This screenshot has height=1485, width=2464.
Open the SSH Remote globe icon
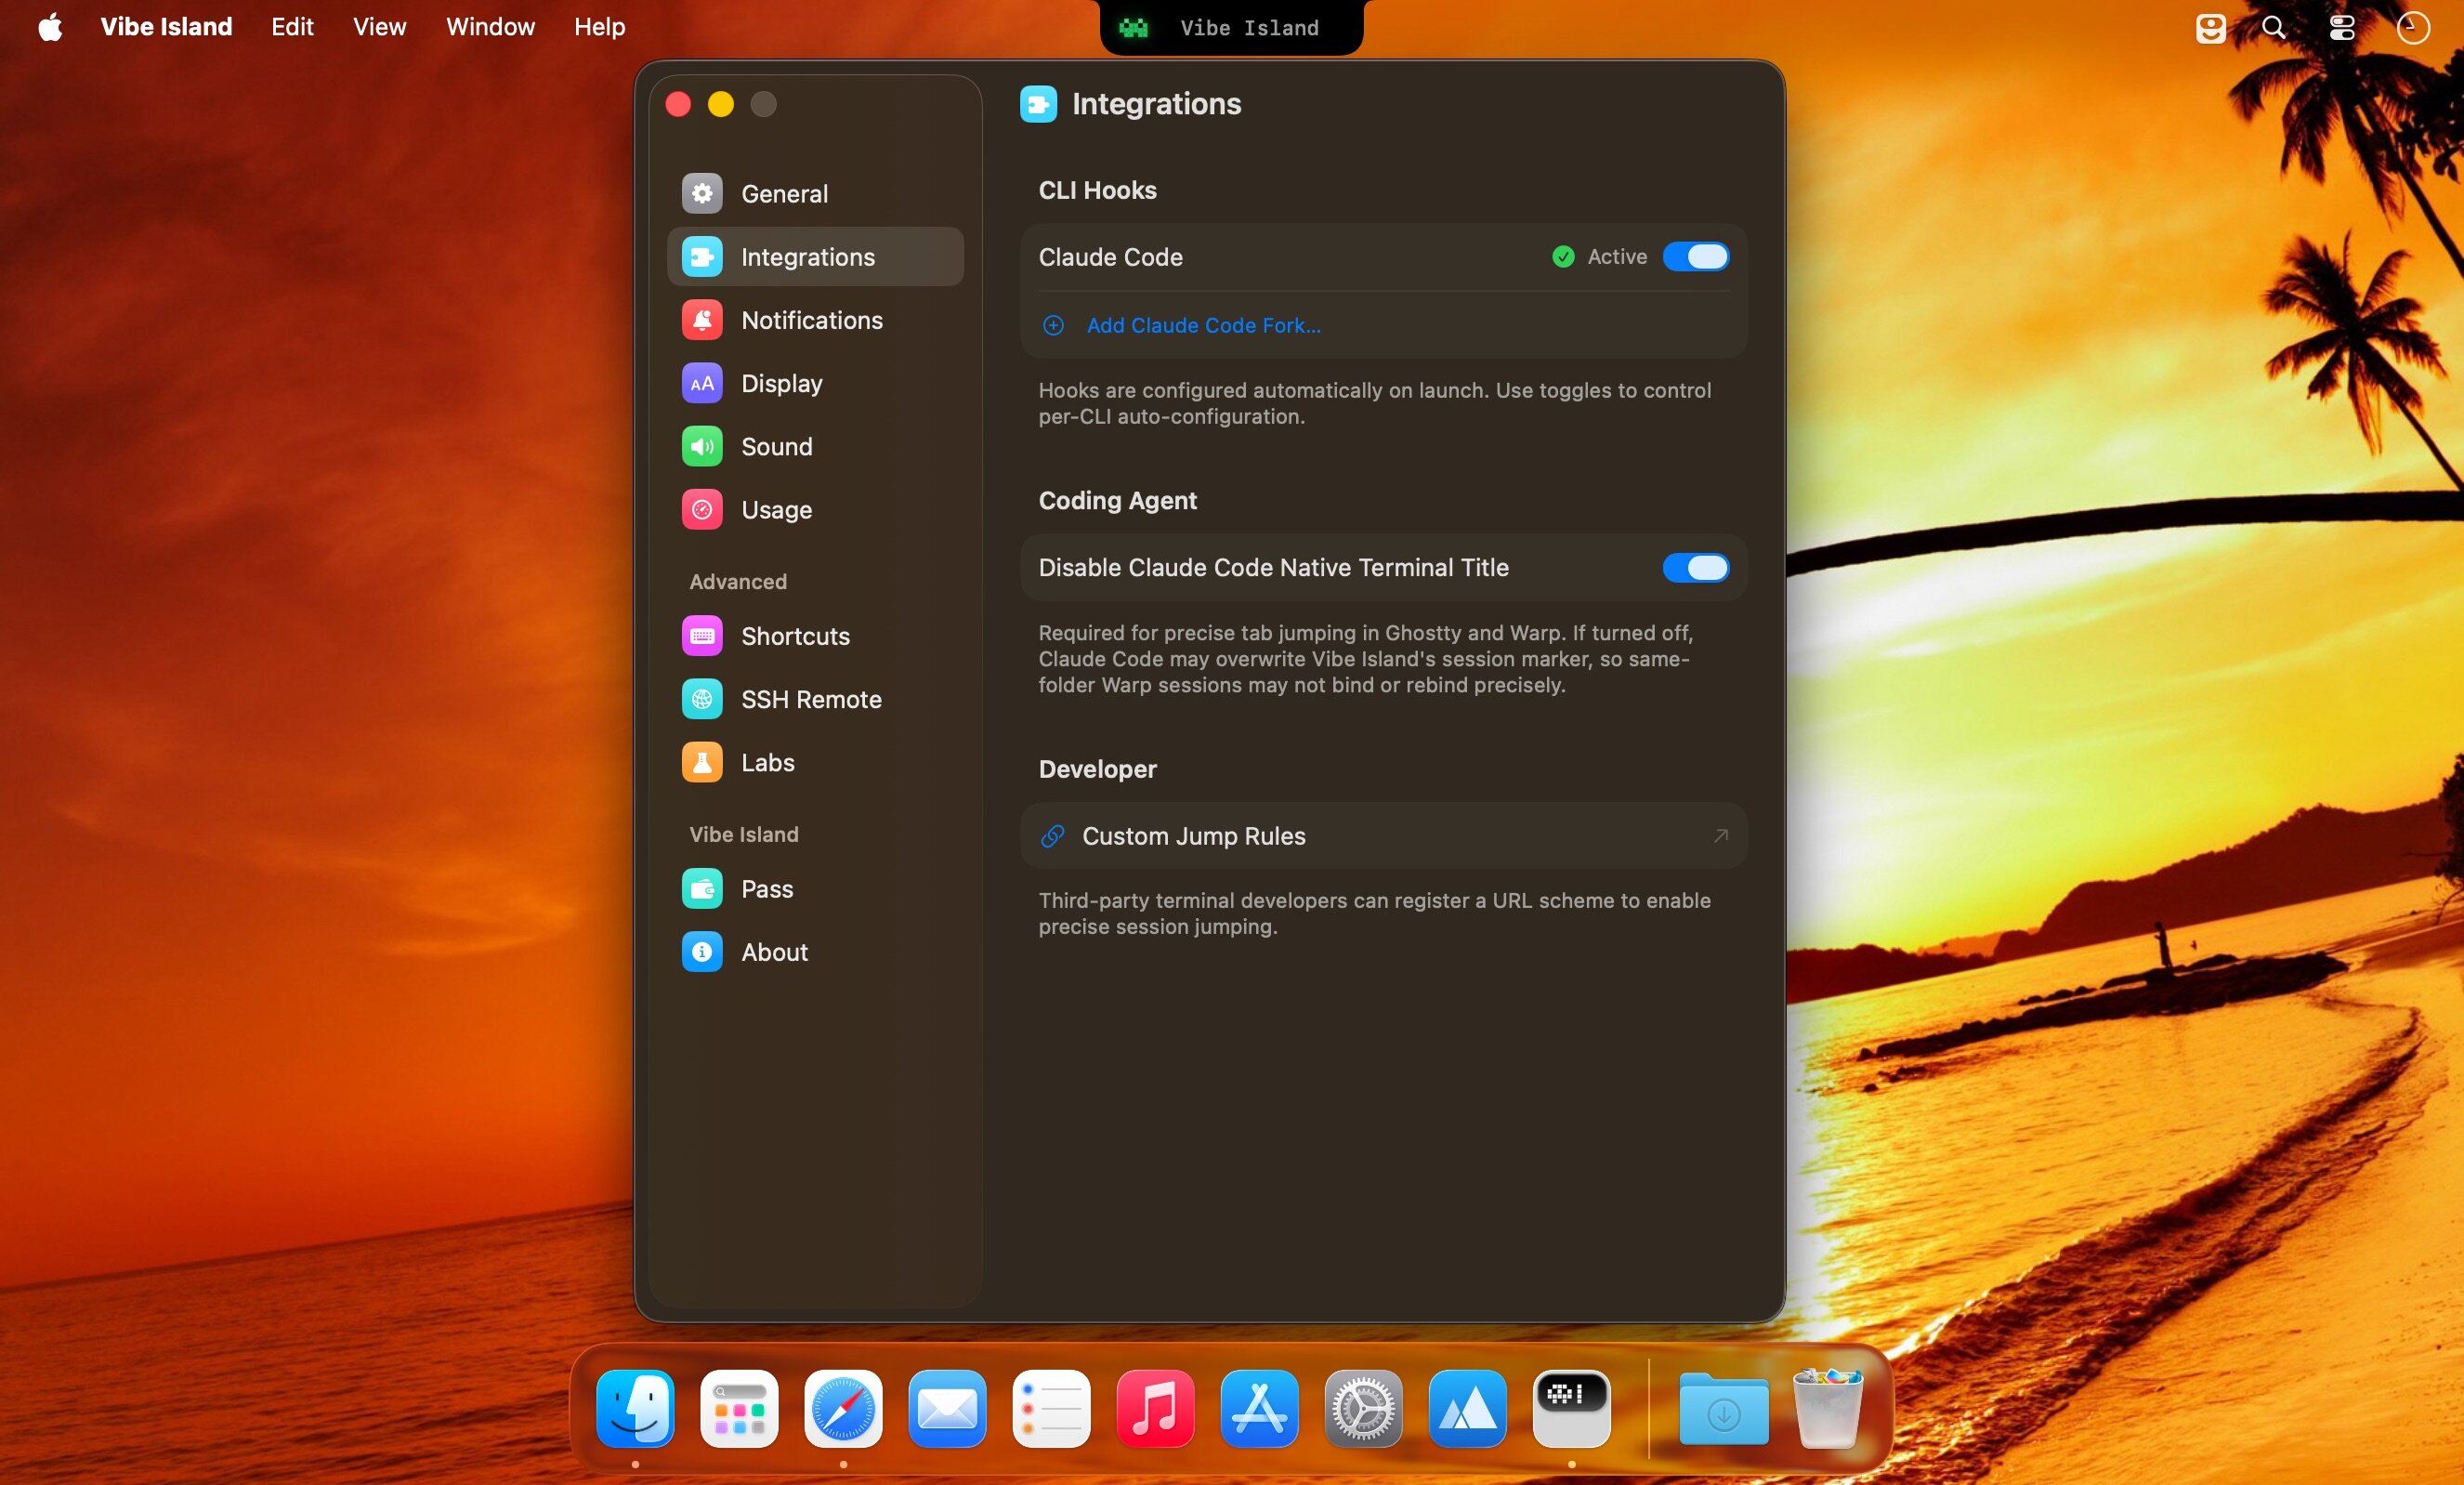tap(702, 699)
